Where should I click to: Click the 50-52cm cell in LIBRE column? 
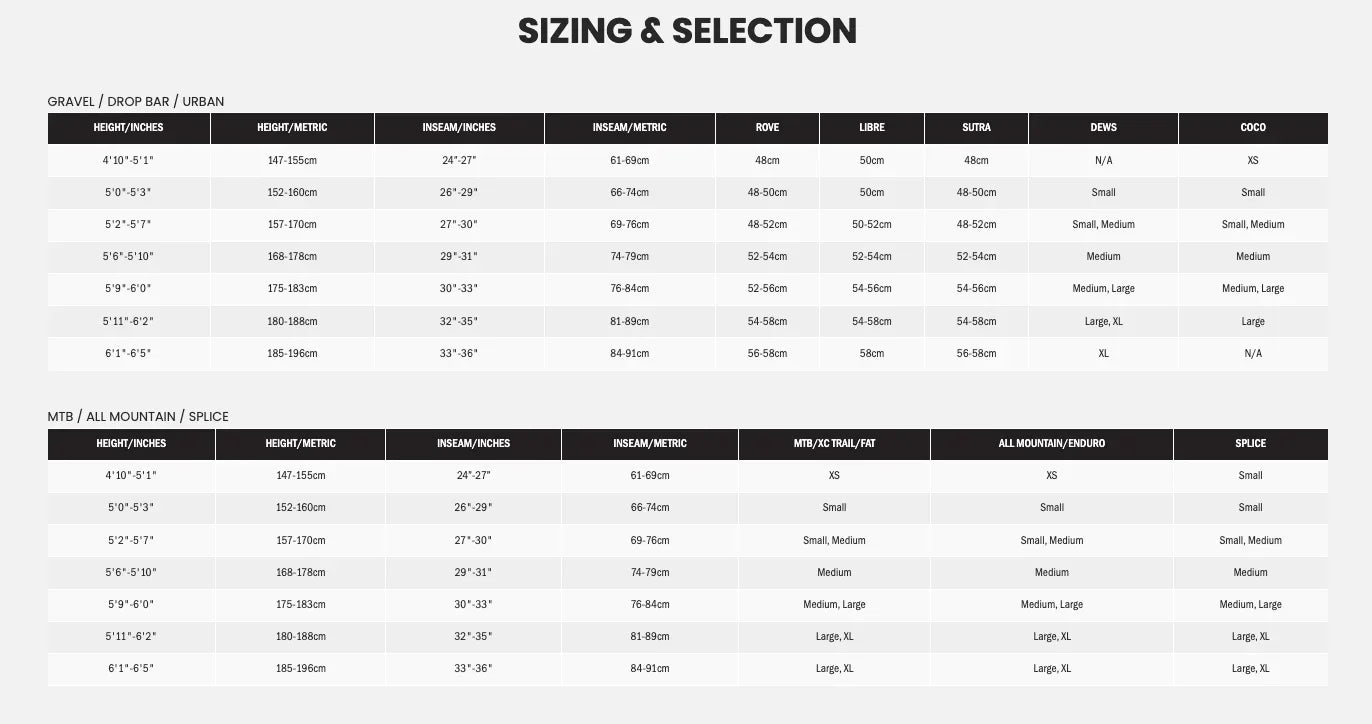pyautogui.click(x=871, y=224)
